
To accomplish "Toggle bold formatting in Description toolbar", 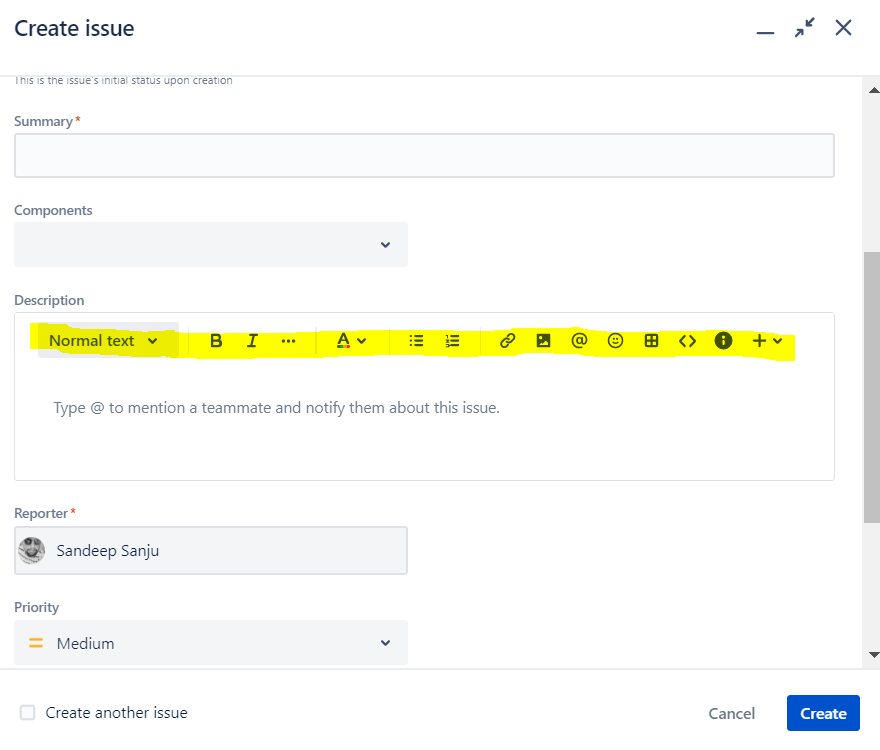I will point(216,341).
